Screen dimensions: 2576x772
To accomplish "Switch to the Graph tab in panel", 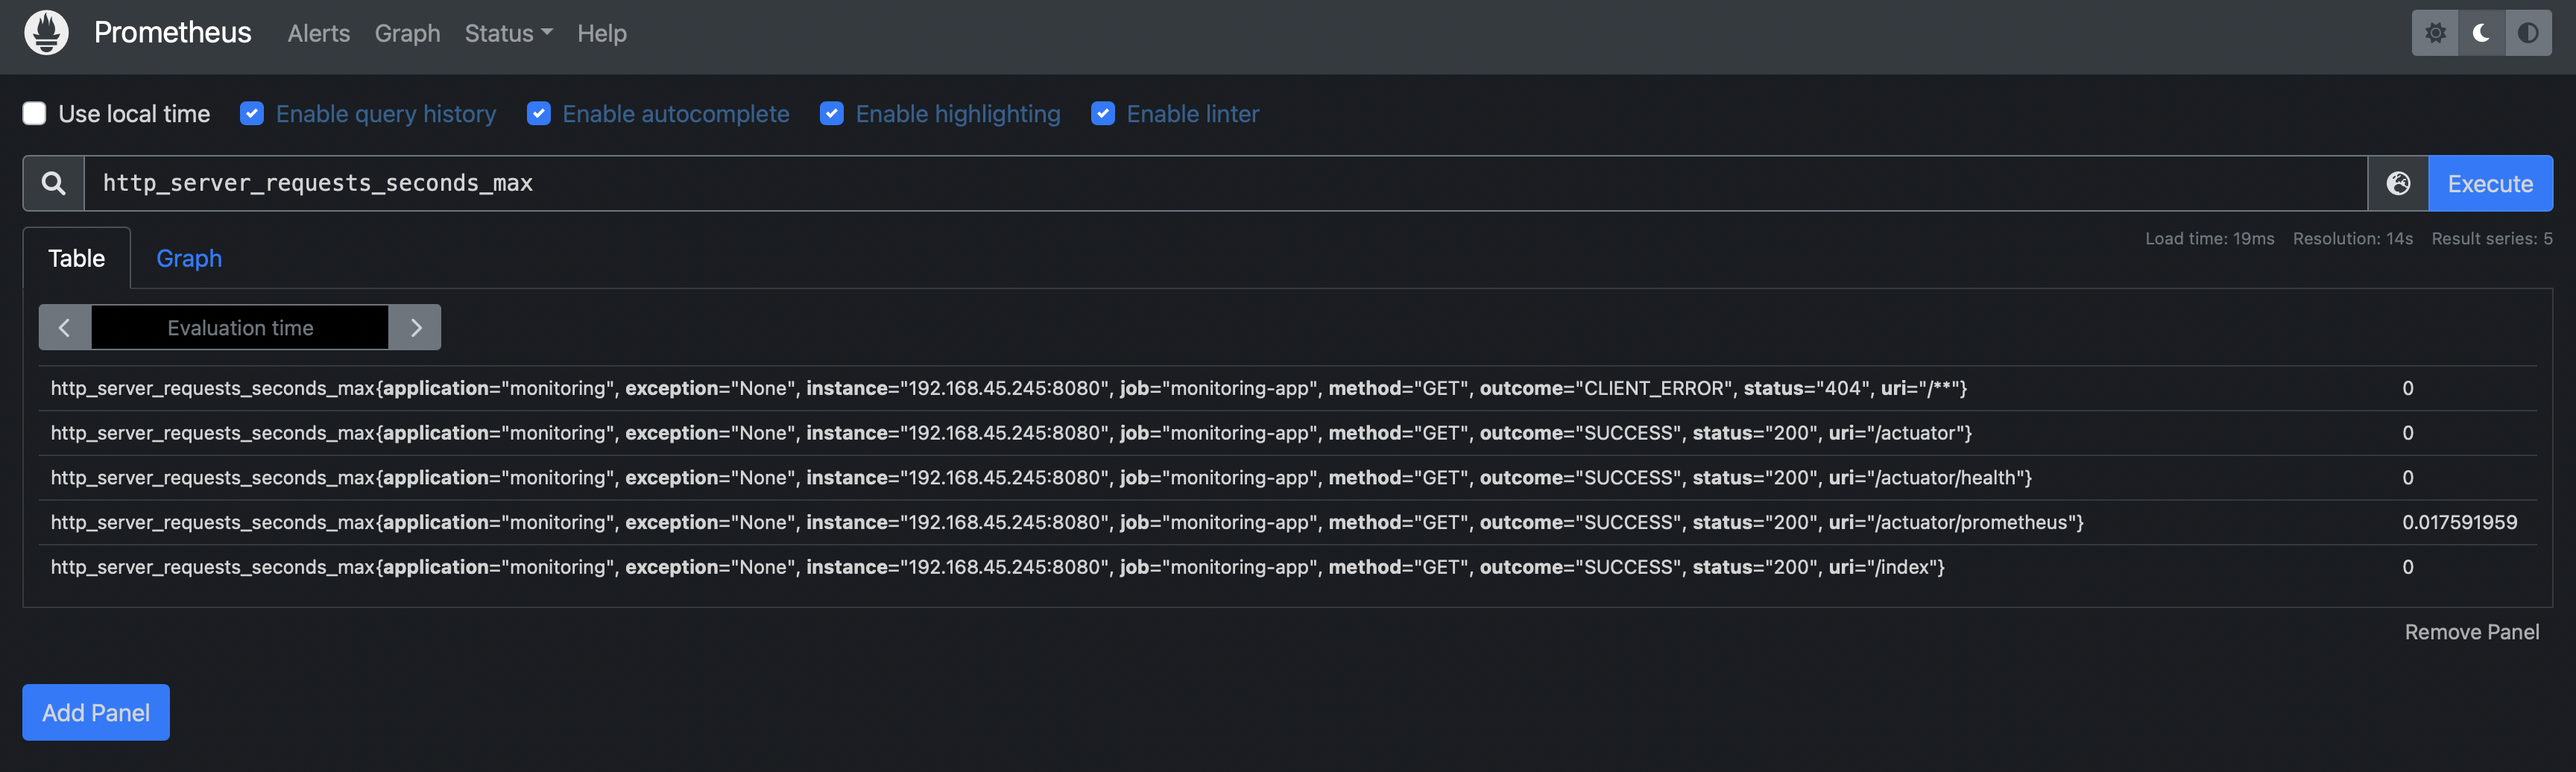I will 189,258.
